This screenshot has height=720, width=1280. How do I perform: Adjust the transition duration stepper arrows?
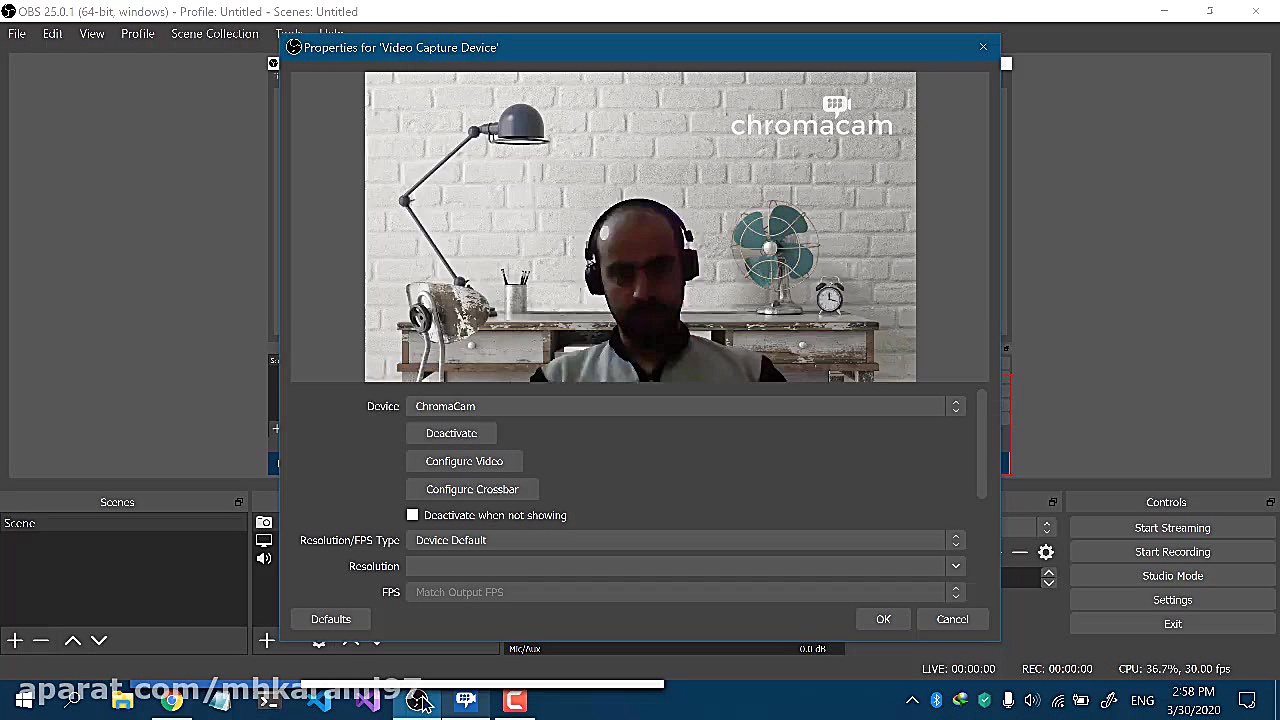[x=1048, y=577]
